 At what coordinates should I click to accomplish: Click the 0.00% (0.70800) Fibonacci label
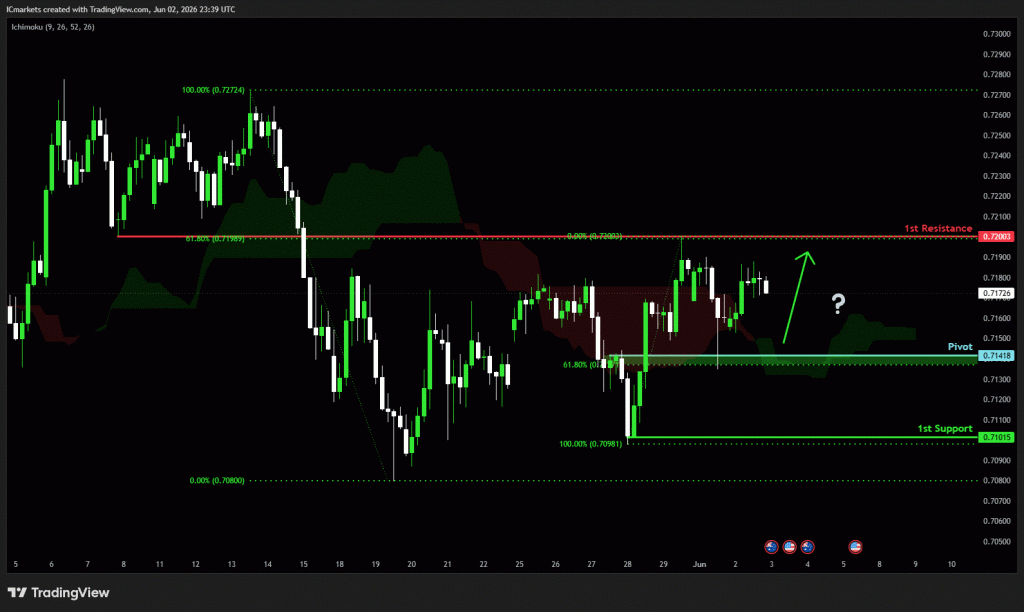(x=217, y=481)
